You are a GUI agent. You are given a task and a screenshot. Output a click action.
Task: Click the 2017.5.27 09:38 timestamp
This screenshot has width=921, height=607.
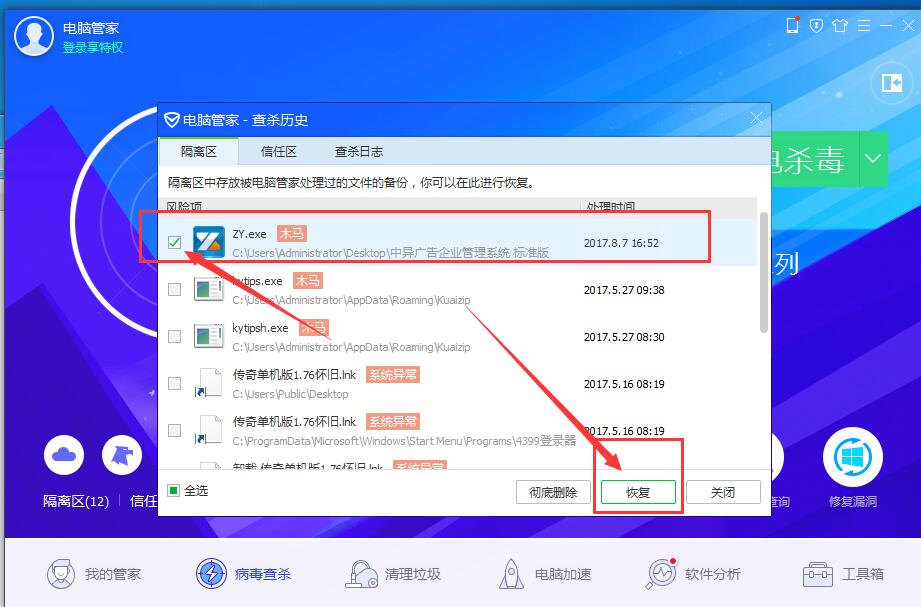[624, 290]
